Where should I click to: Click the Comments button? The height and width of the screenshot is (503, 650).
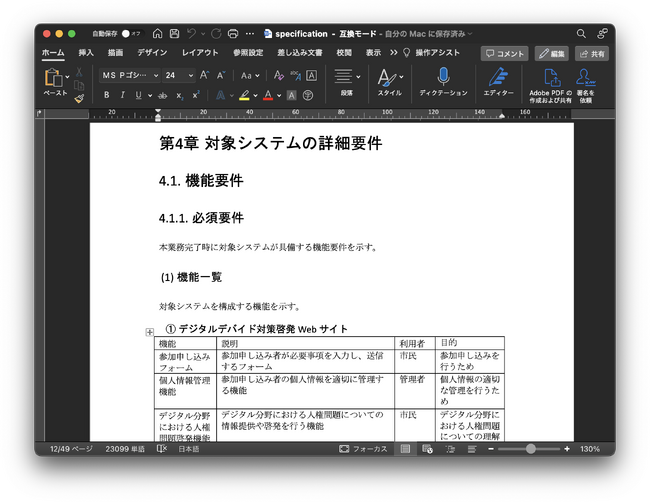[504, 53]
